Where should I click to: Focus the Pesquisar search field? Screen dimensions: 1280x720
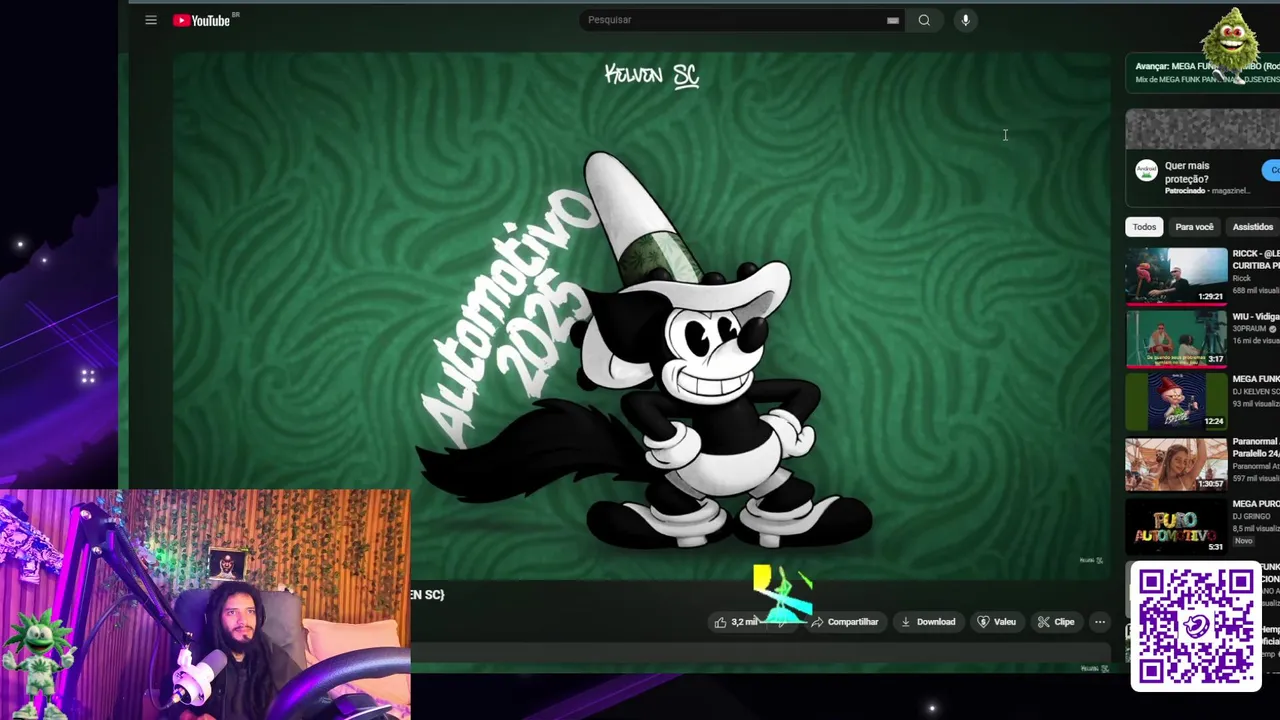[735, 20]
